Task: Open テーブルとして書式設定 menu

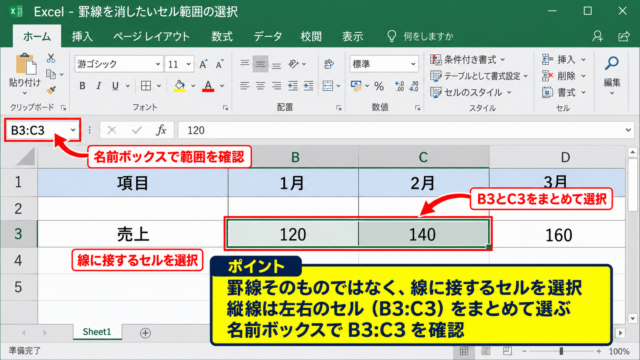Action: pyautogui.click(x=479, y=76)
